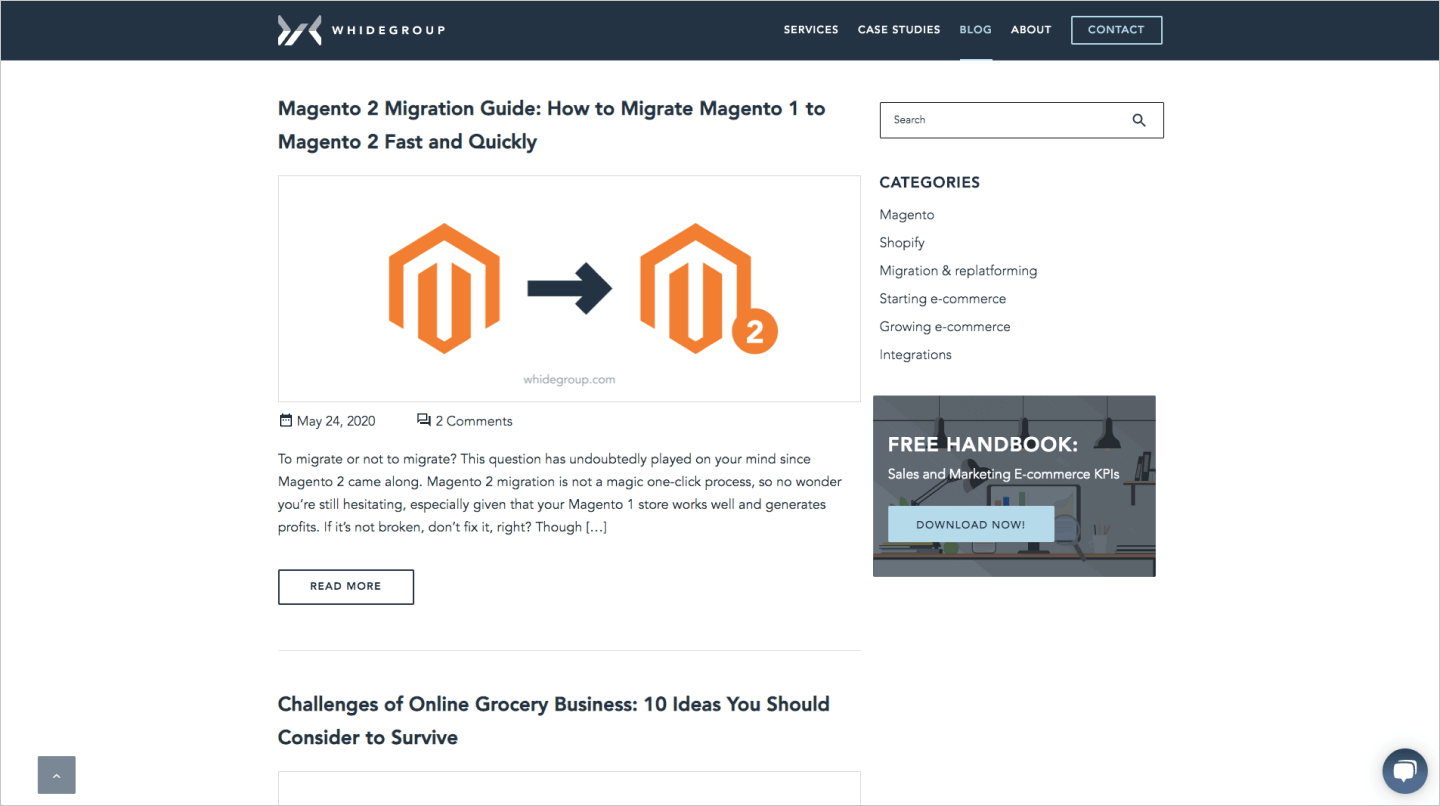
Task: Select the Shopify category
Action: (x=902, y=243)
